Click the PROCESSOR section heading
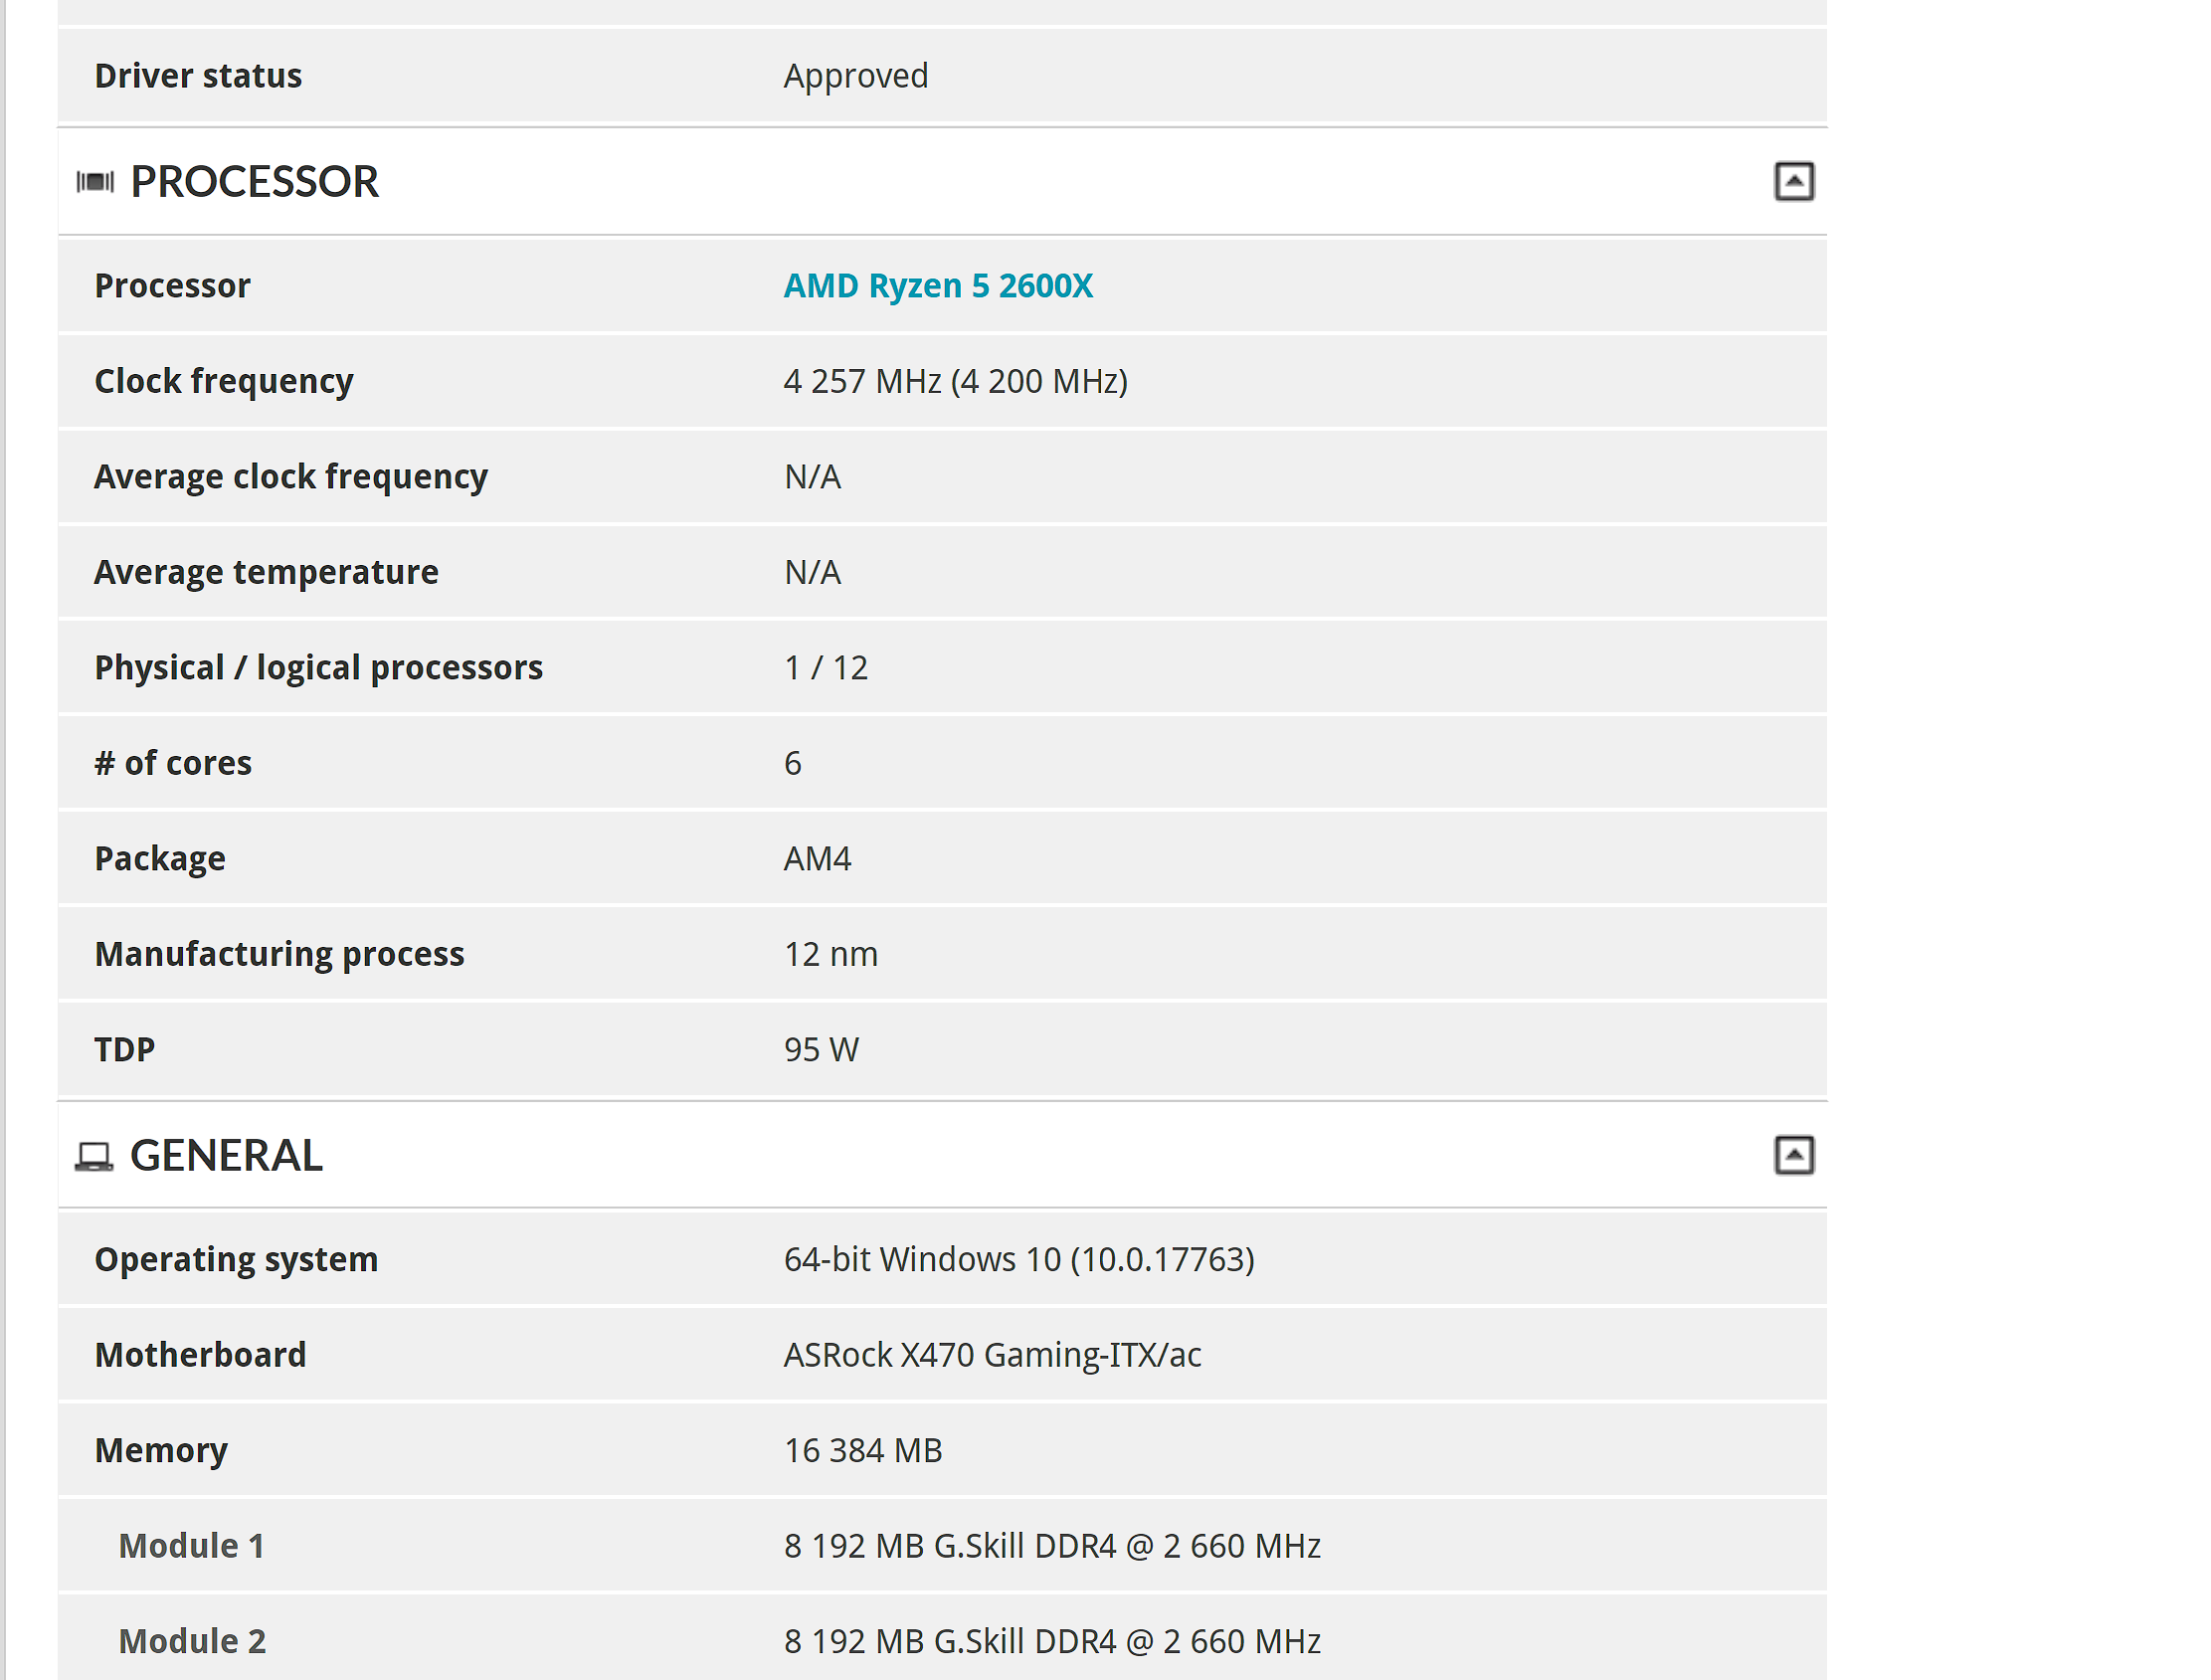This screenshot has height=1680, width=2211. point(254,182)
